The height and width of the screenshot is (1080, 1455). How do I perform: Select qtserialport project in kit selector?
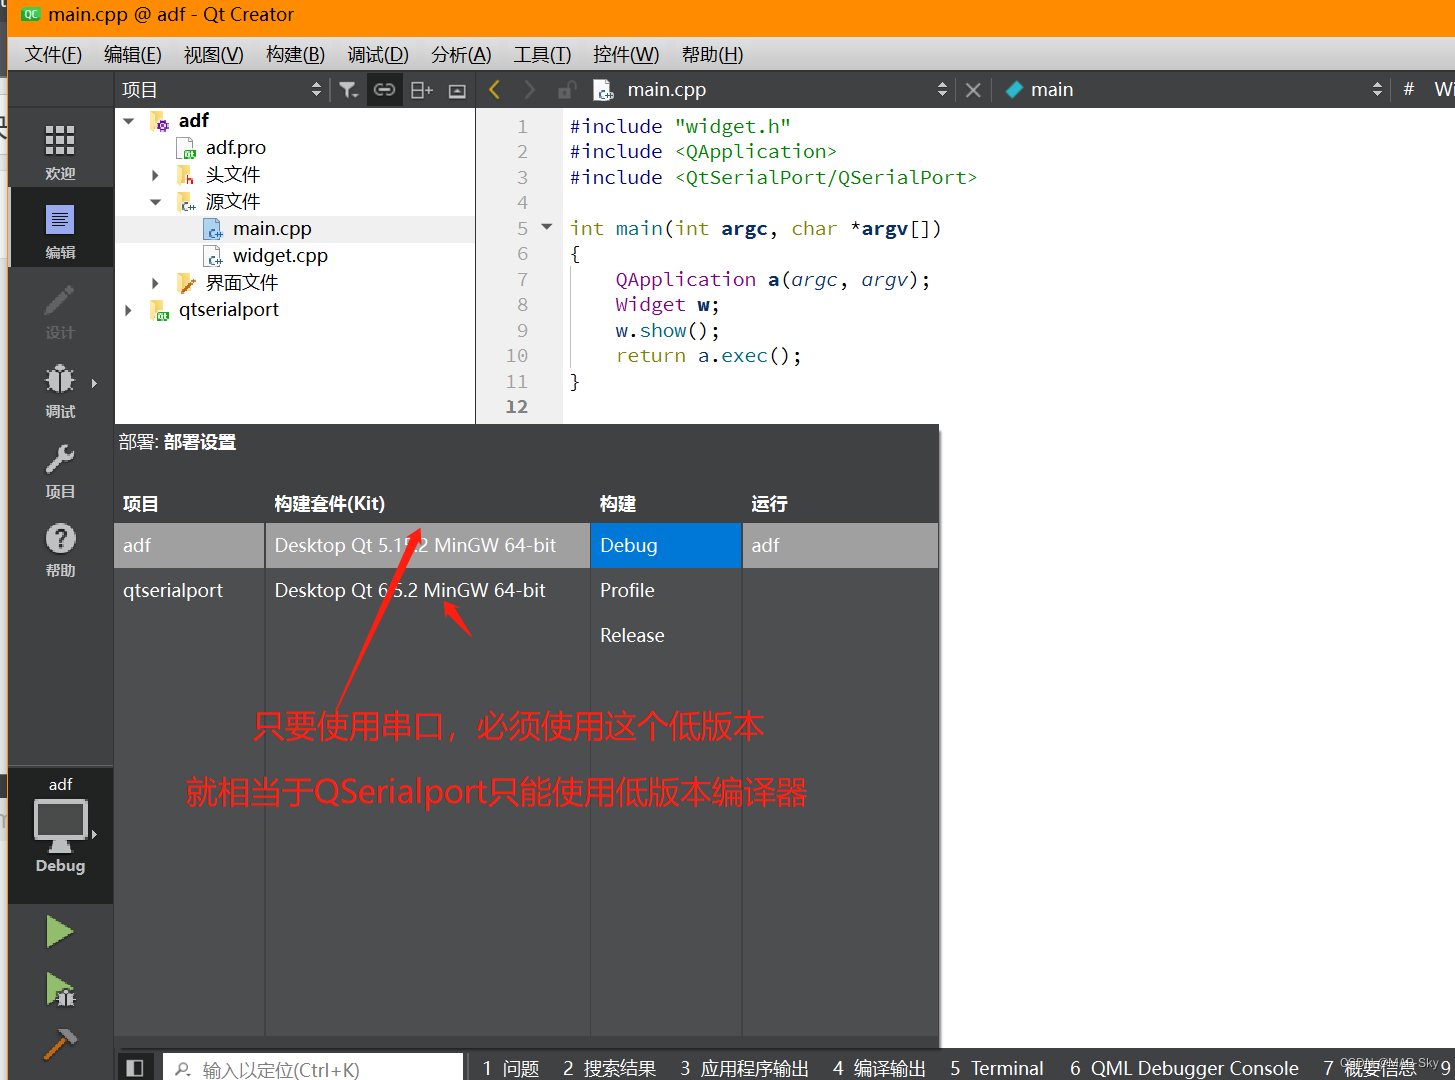[189, 590]
